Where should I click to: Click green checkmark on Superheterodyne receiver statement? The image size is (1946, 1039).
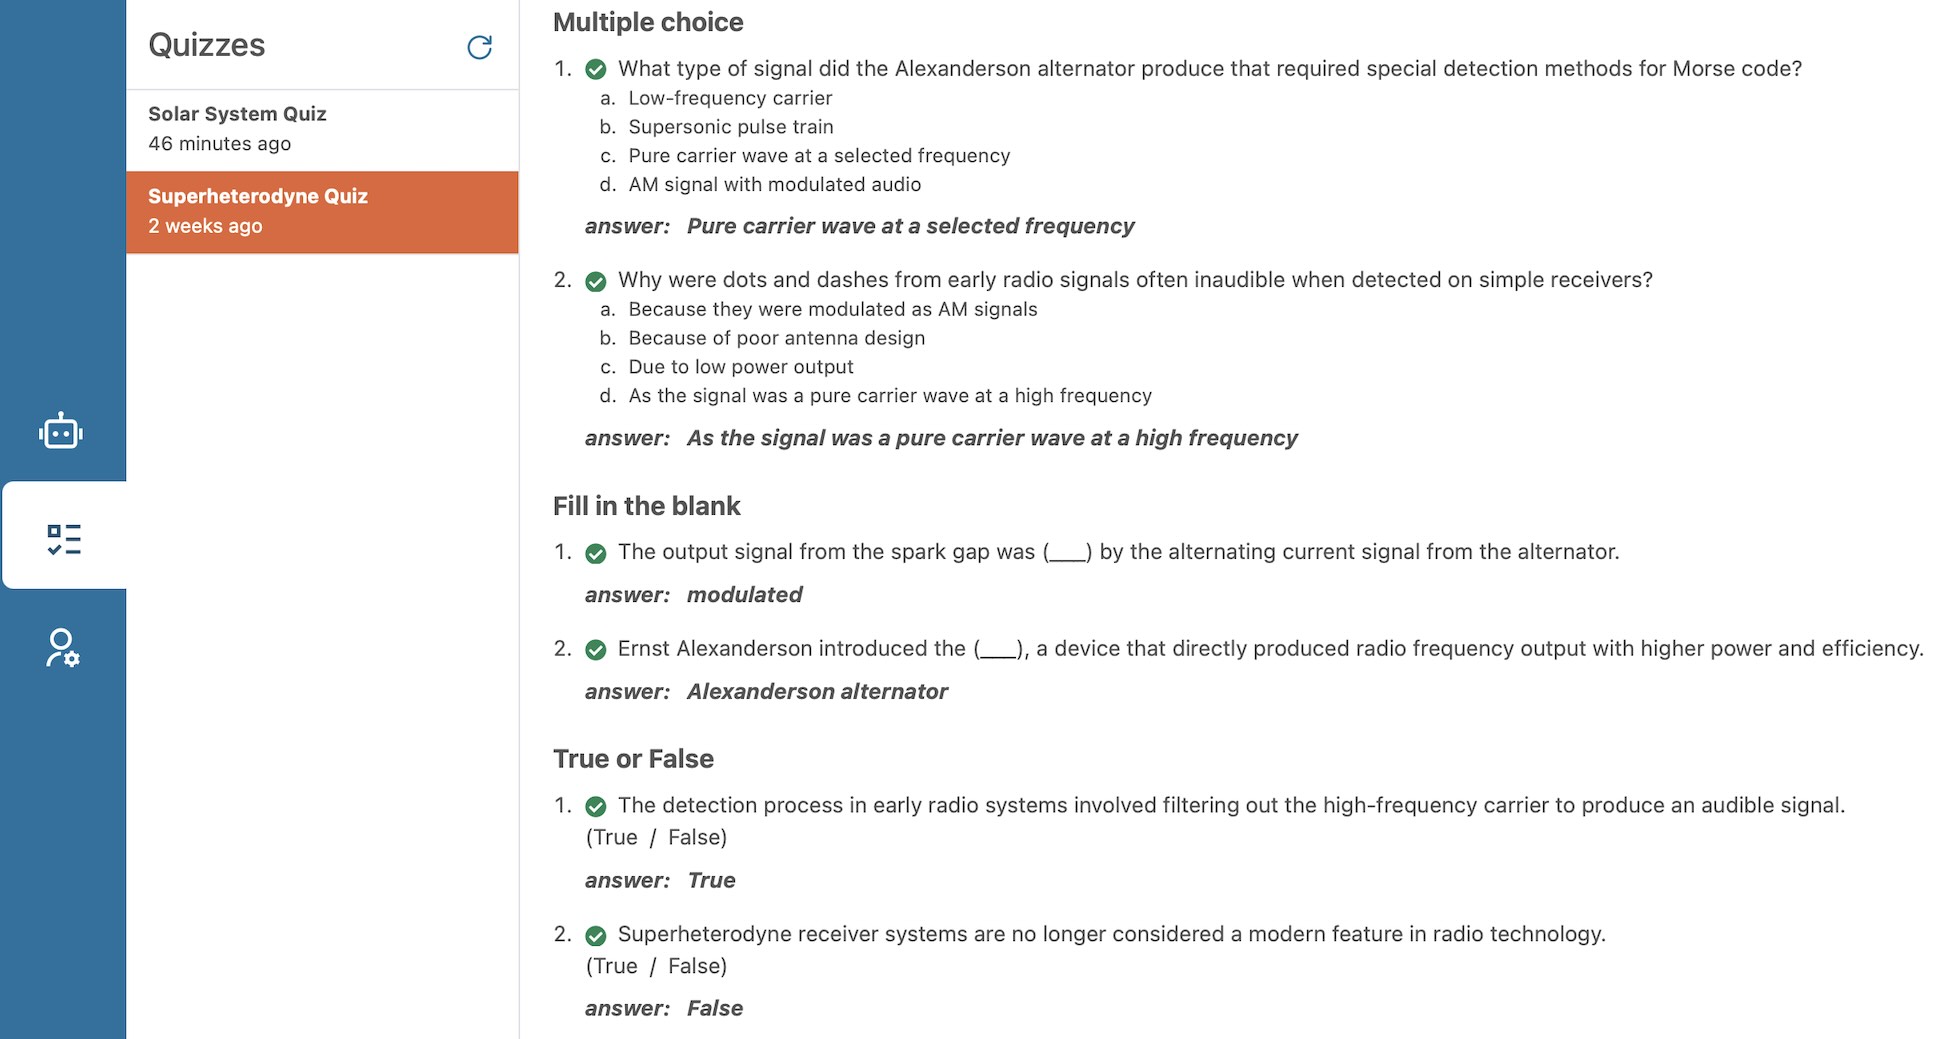pos(596,935)
